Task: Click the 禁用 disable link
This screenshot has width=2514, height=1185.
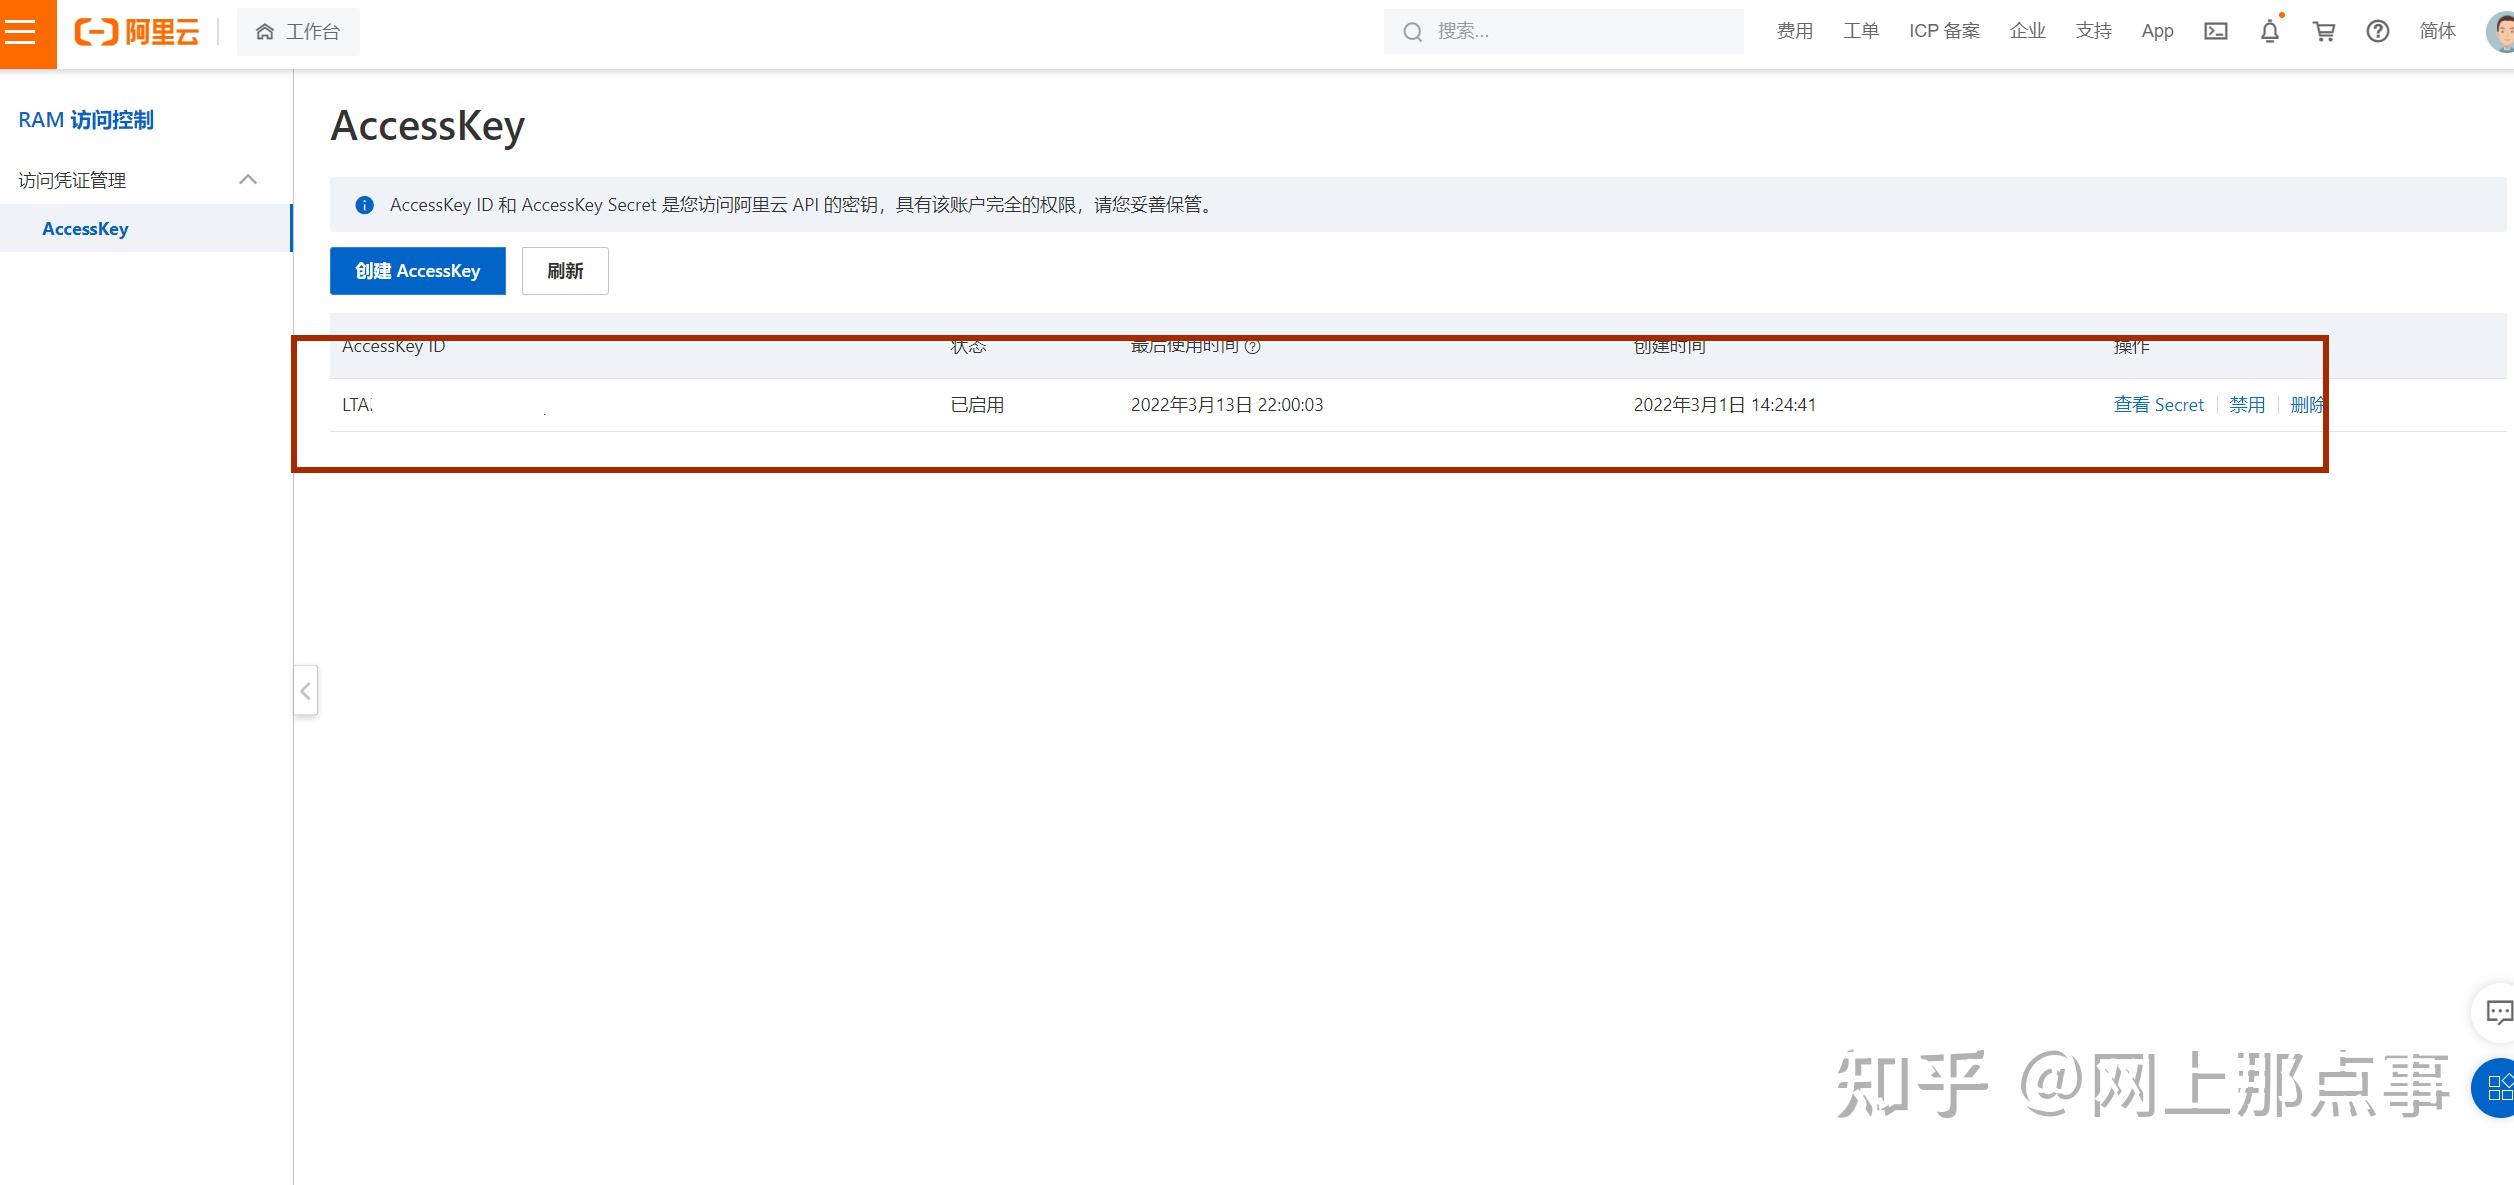Action: coord(2247,405)
